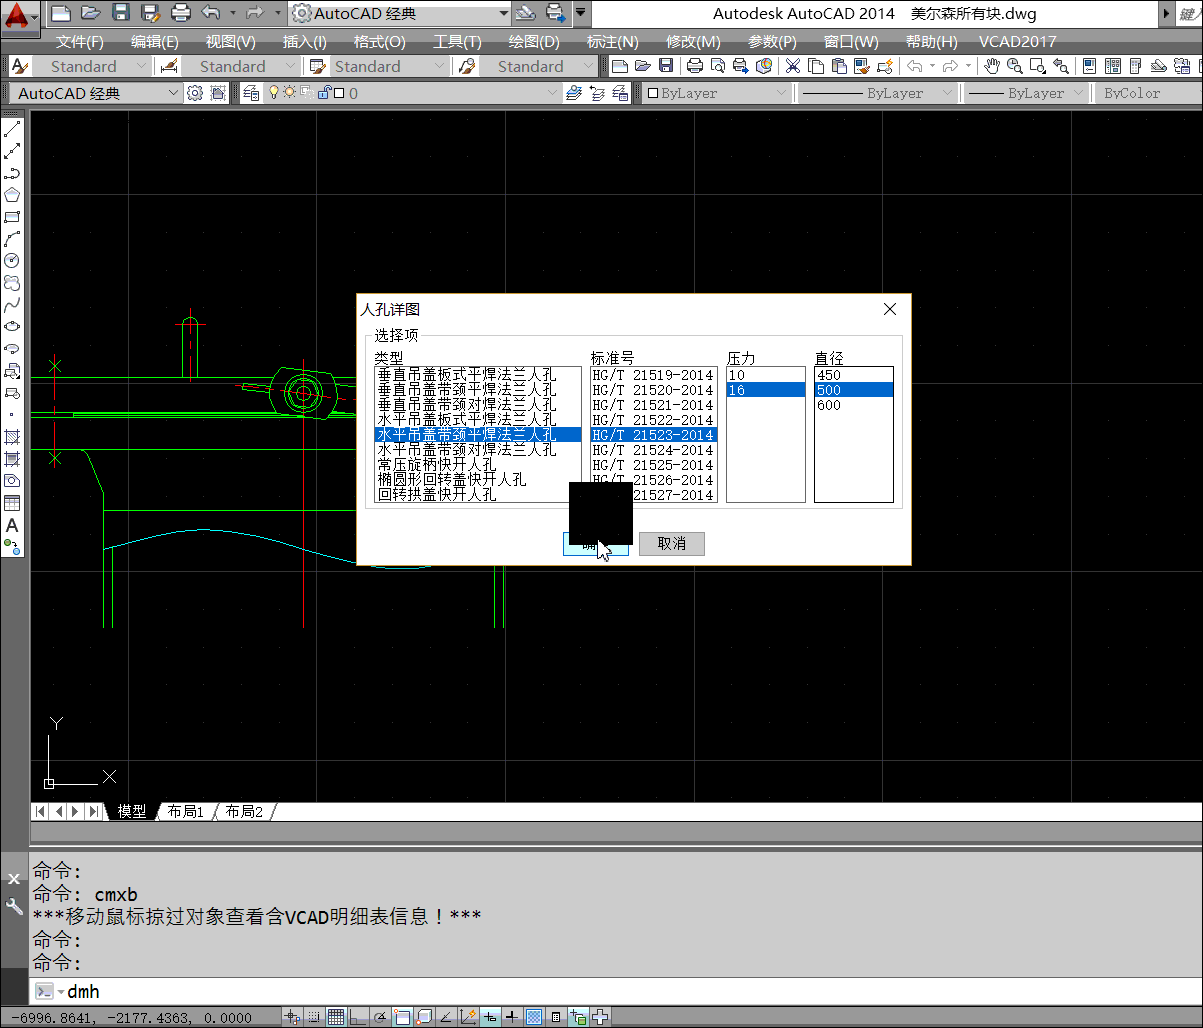Select the Rectangle draw tool
The image size is (1203, 1028).
12,217
